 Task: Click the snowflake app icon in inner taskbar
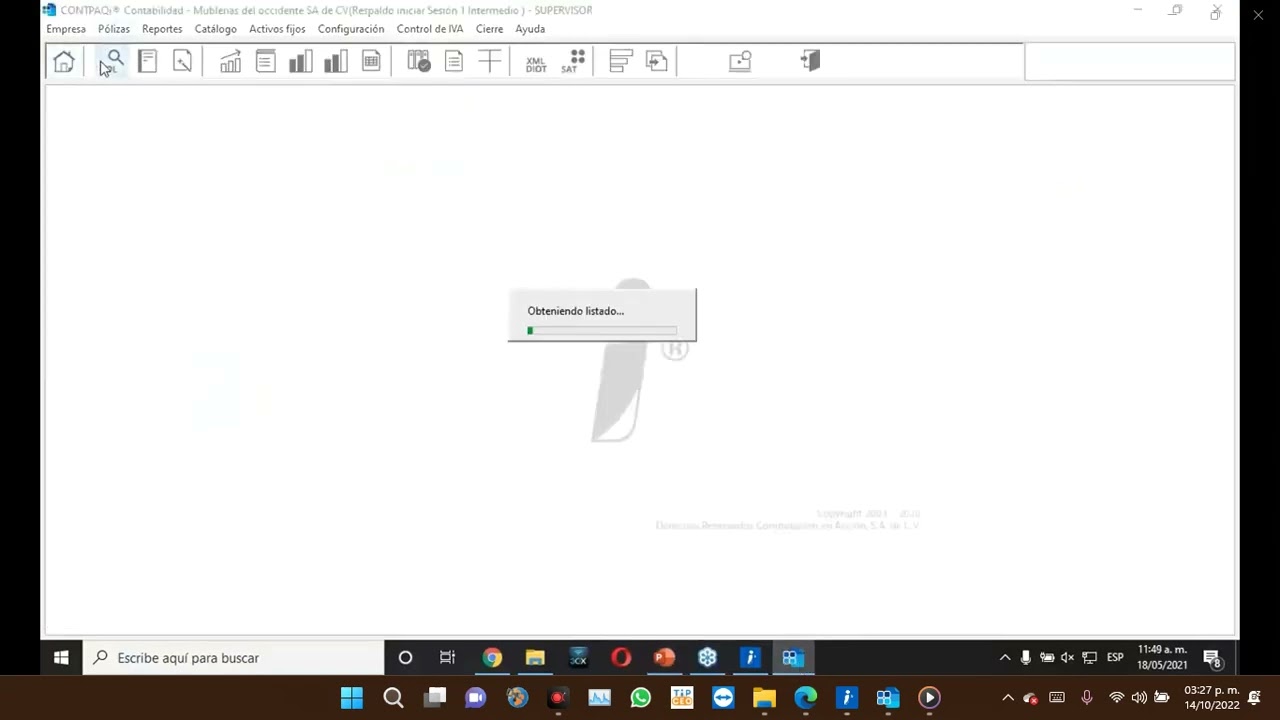click(x=707, y=658)
